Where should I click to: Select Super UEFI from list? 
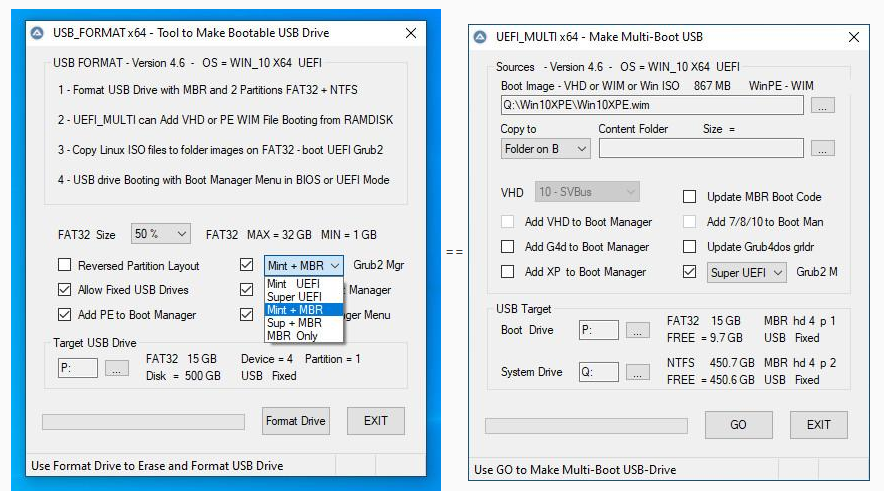(294, 297)
